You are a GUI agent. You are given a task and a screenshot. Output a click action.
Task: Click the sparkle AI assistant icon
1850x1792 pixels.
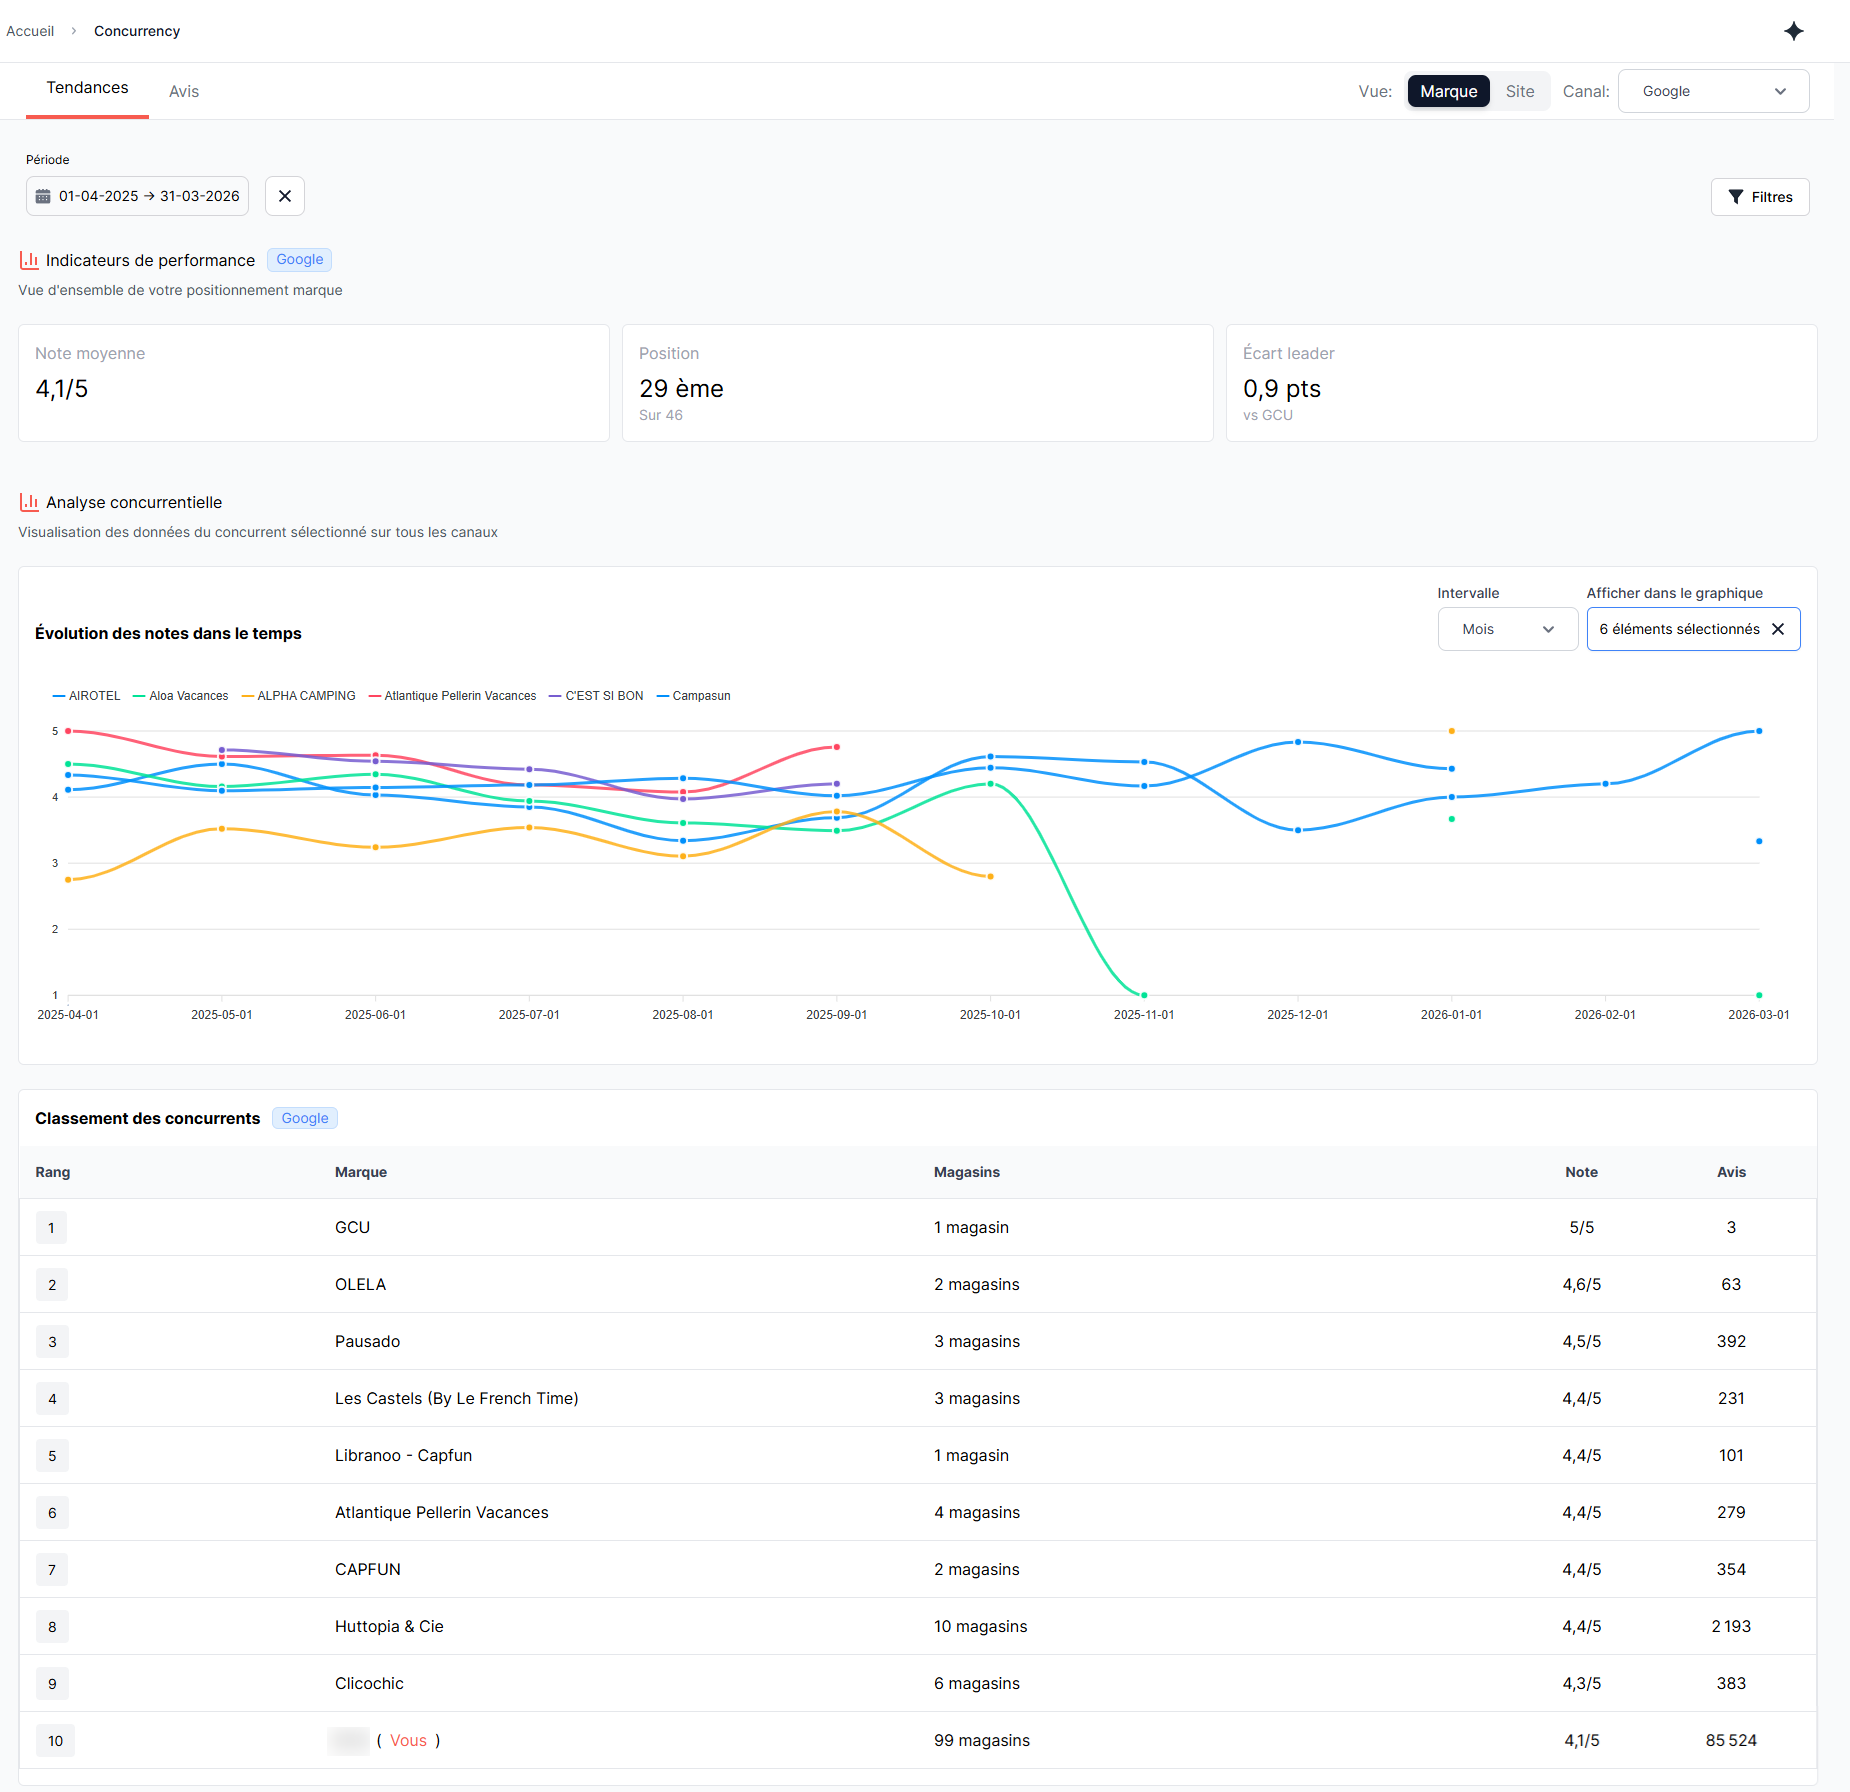[1794, 31]
